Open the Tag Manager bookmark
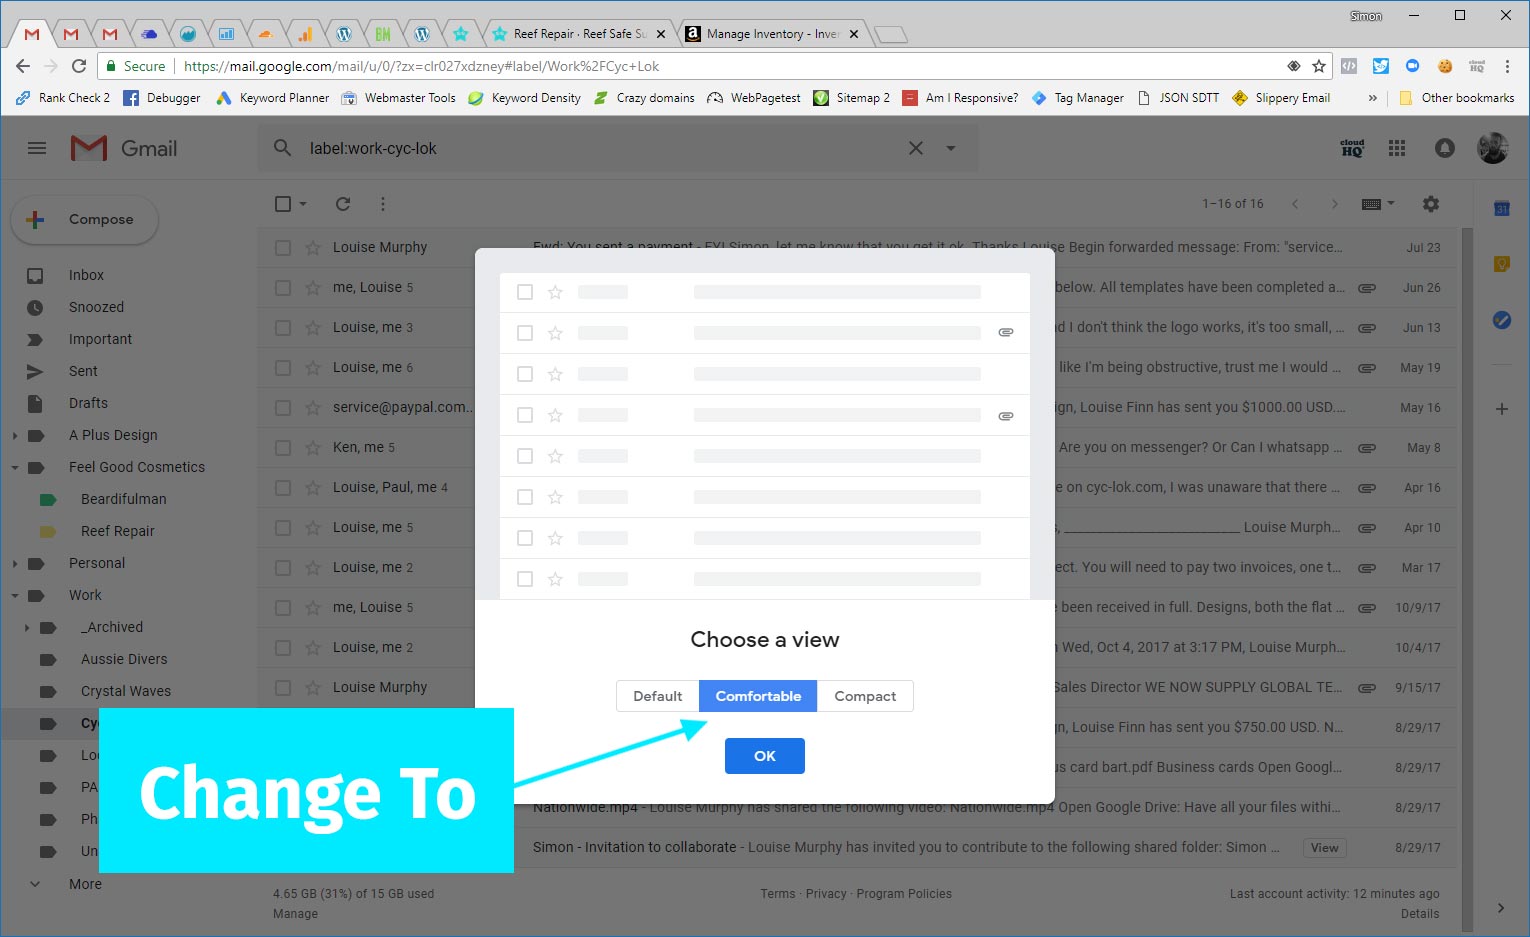 (1077, 98)
